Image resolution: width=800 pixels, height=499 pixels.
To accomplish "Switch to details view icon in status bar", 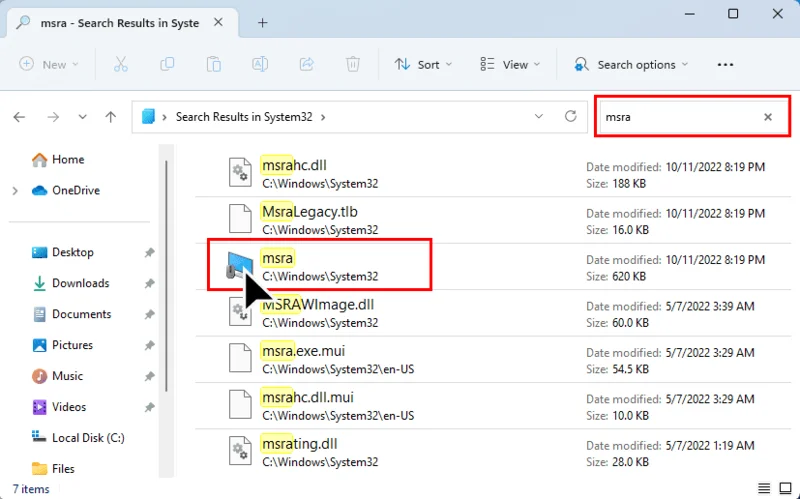I will [764, 488].
